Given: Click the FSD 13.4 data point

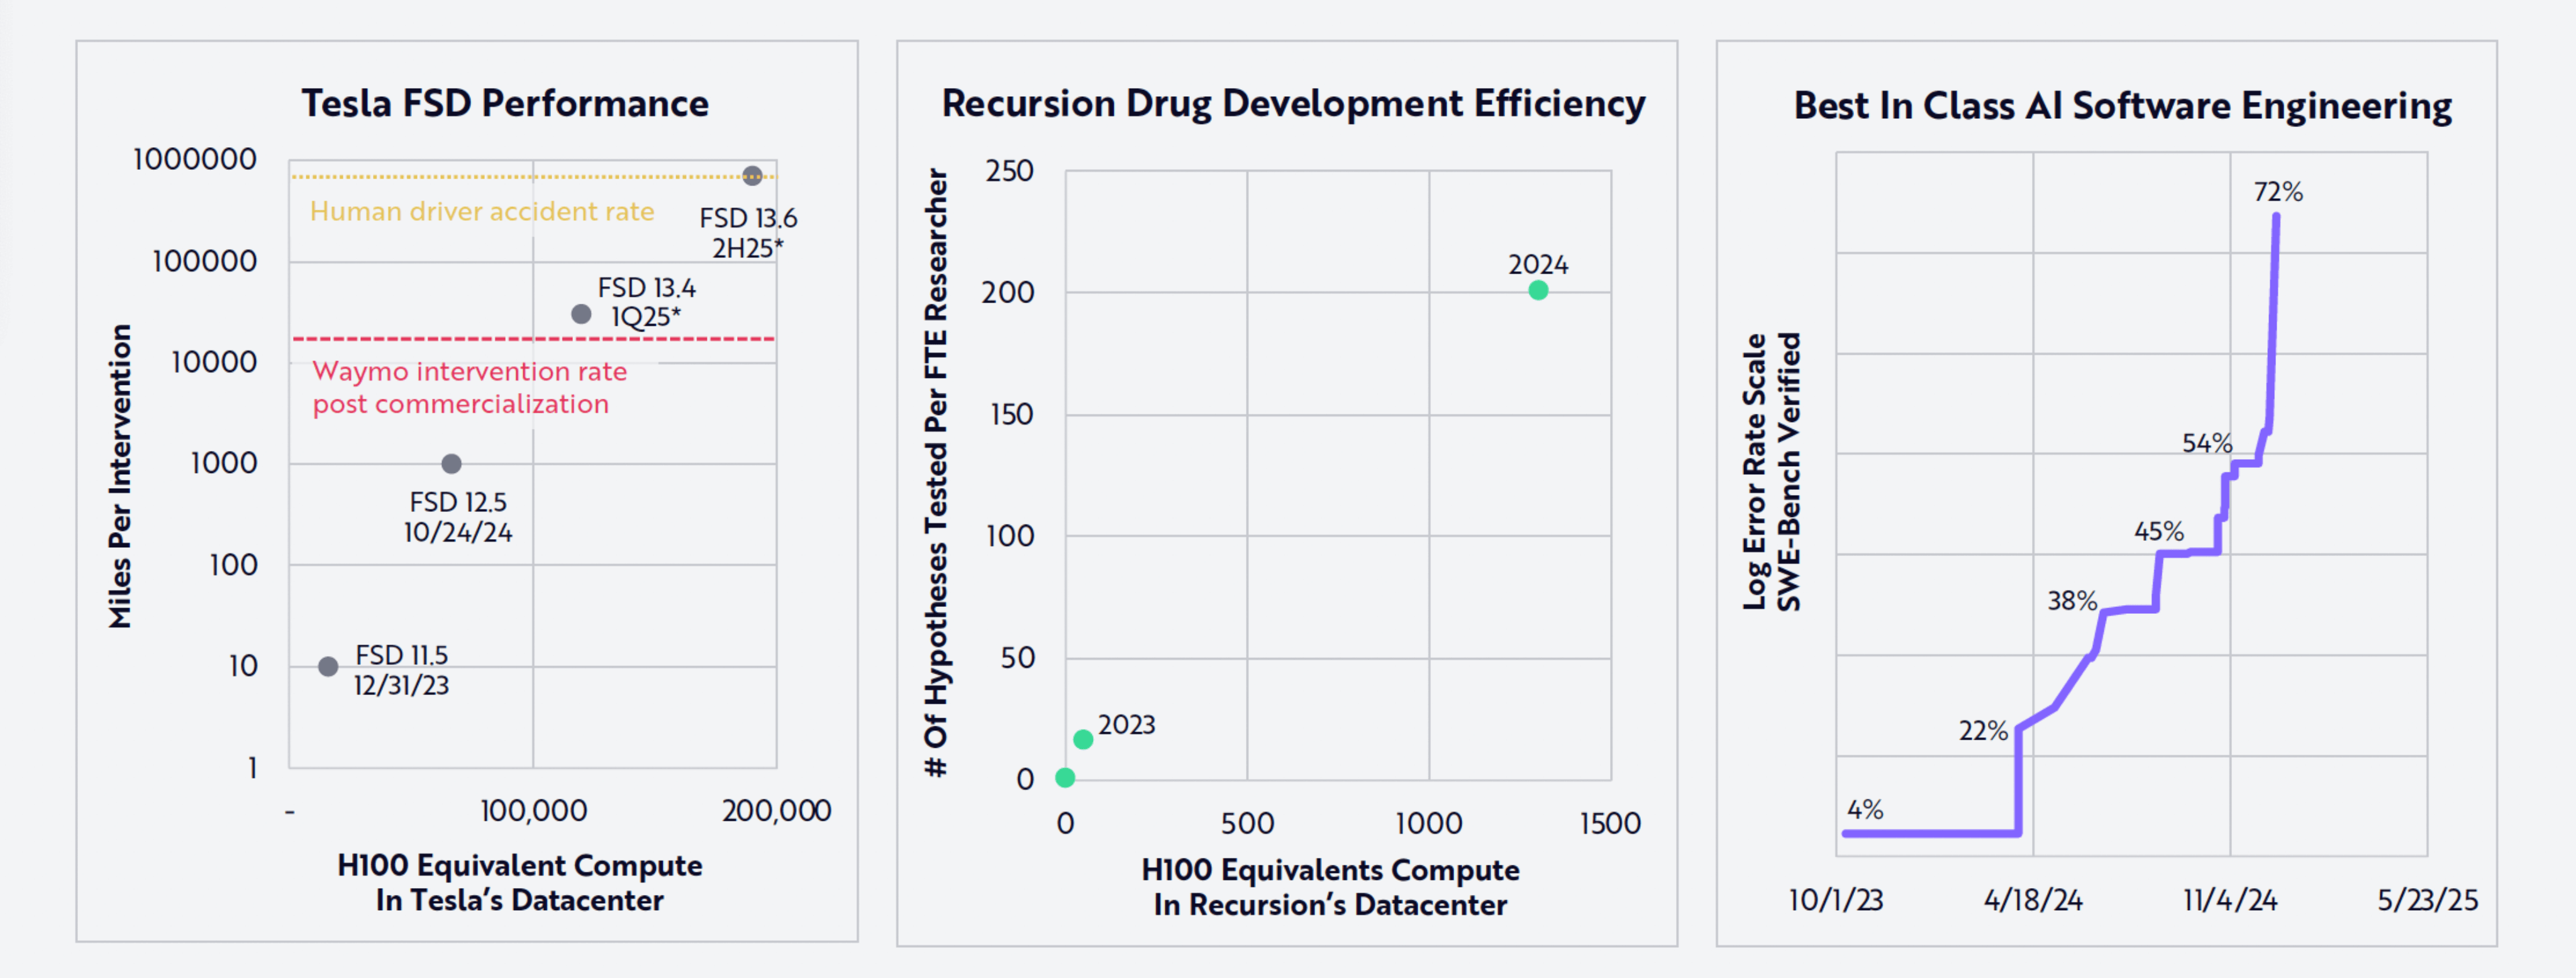Looking at the screenshot, I should click(581, 314).
